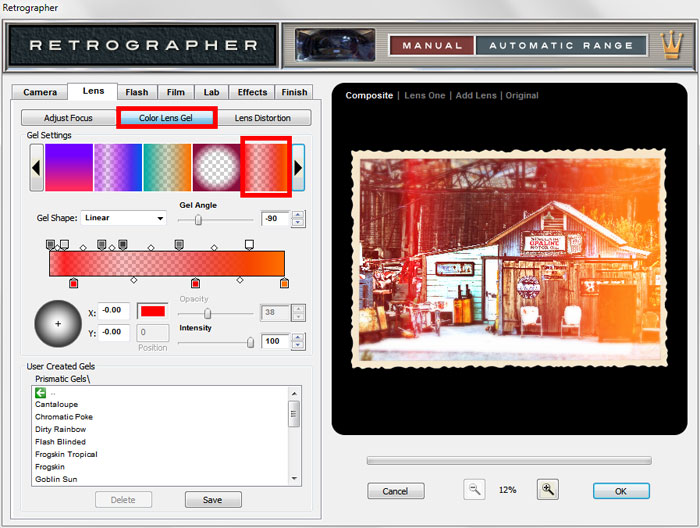Choose the violet-to-blue gel preset

118,167
